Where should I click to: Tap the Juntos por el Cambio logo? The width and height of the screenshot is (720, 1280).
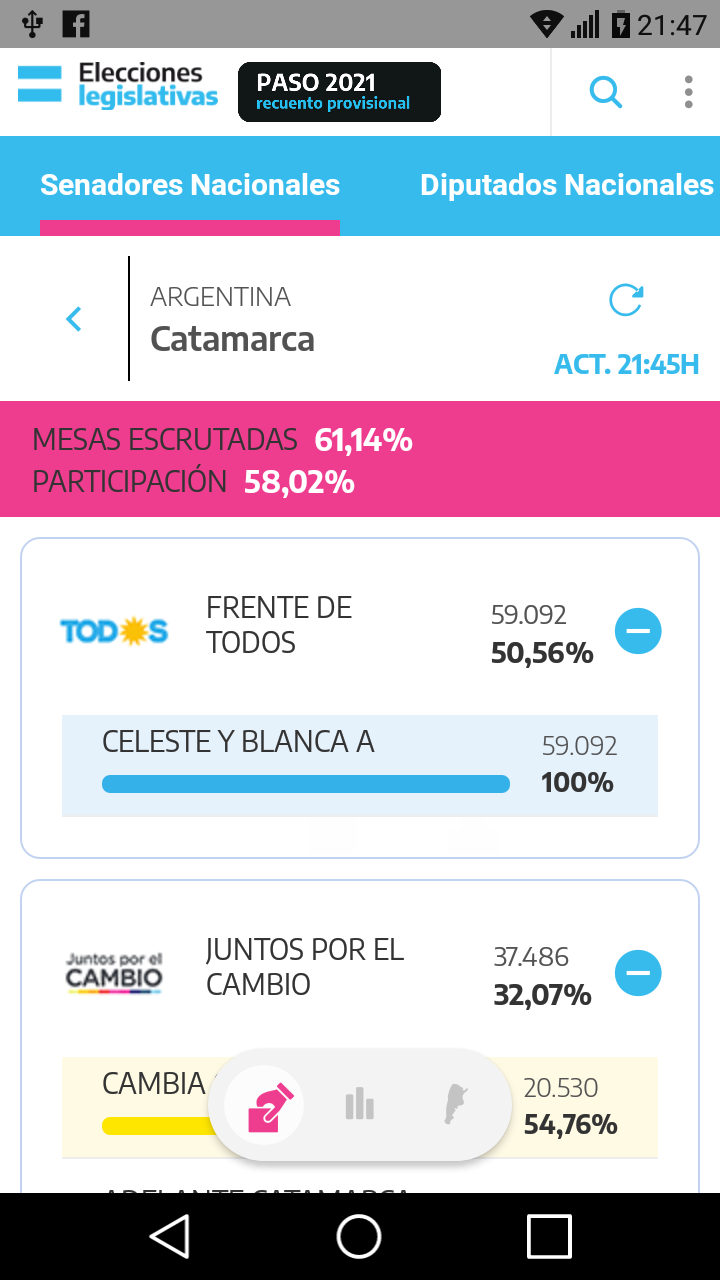(x=114, y=972)
